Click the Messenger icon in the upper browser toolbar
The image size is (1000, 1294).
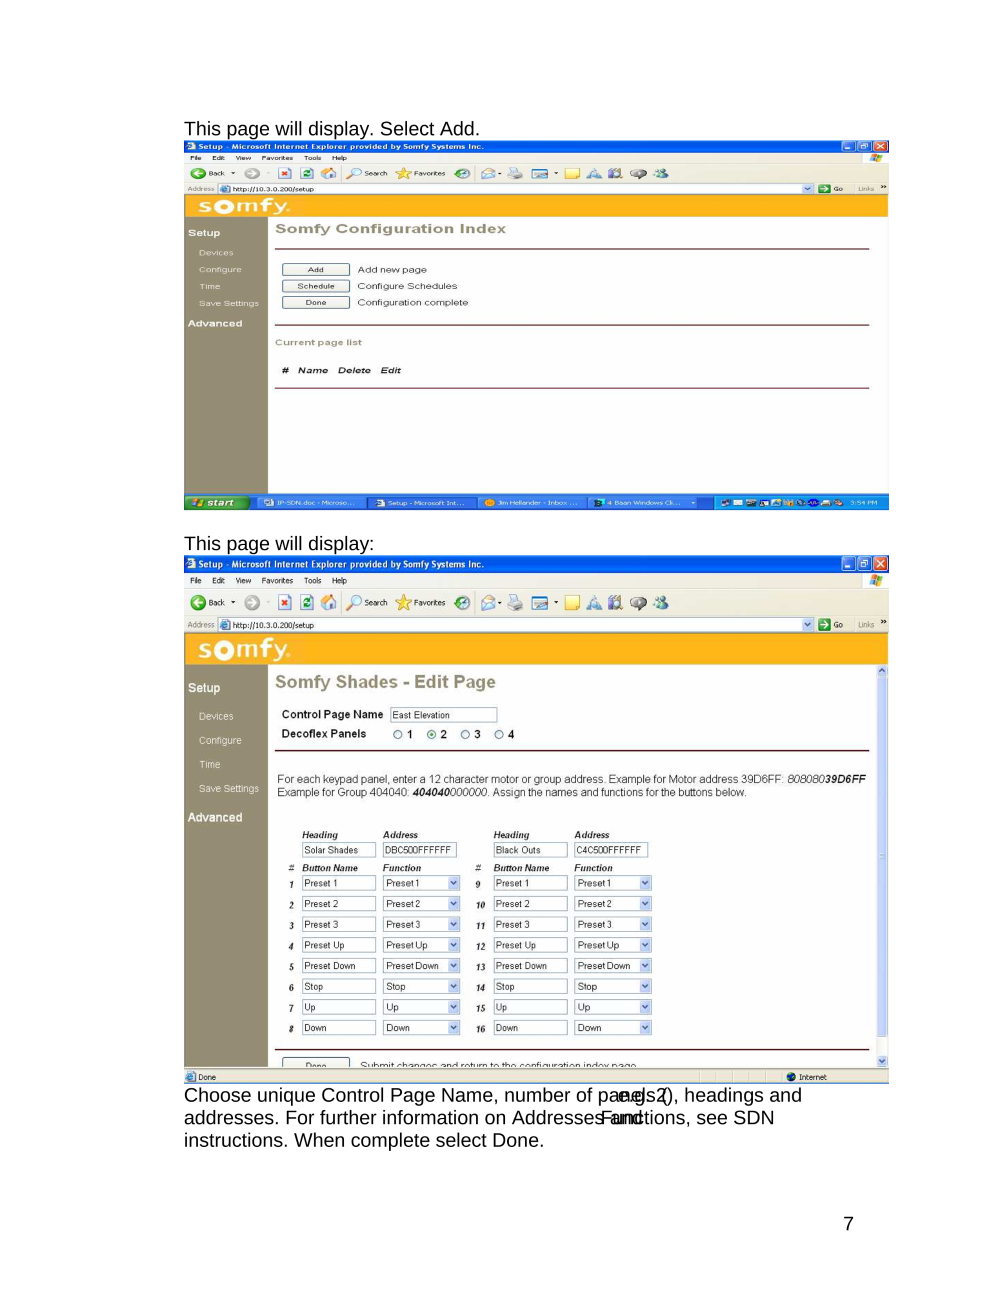point(661,173)
